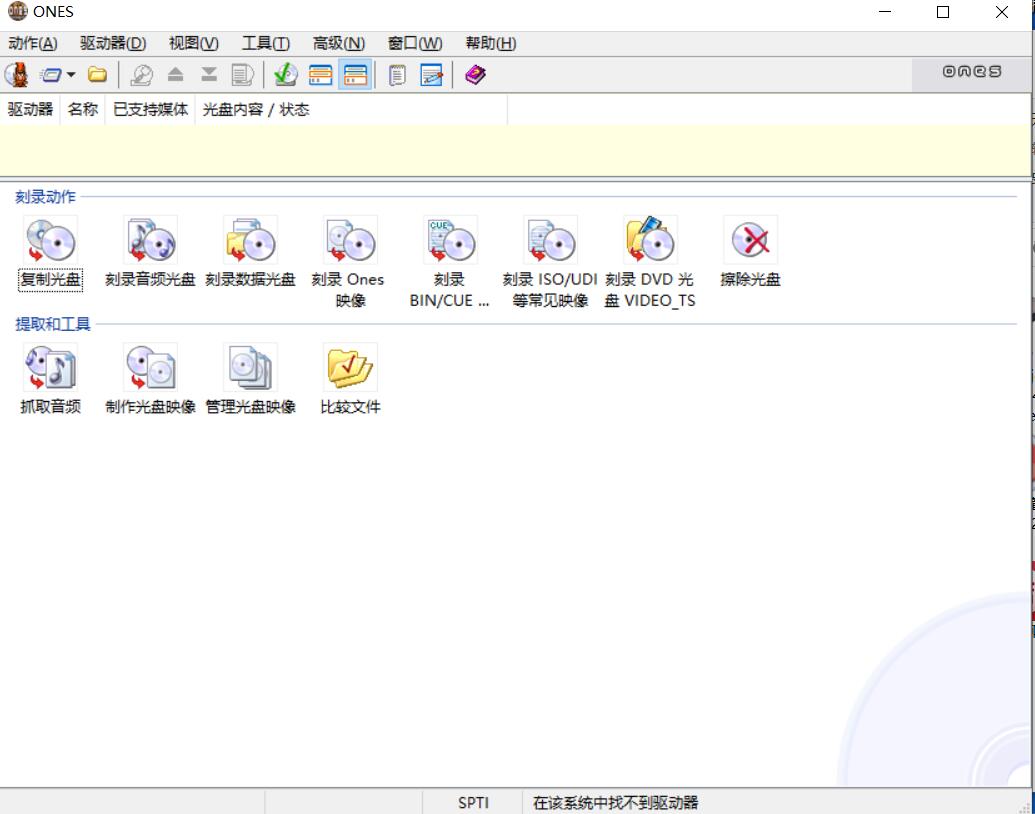1035x814 pixels.
Task: Choose the 刻录数据光盘 action
Action: pyautogui.click(x=250, y=253)
